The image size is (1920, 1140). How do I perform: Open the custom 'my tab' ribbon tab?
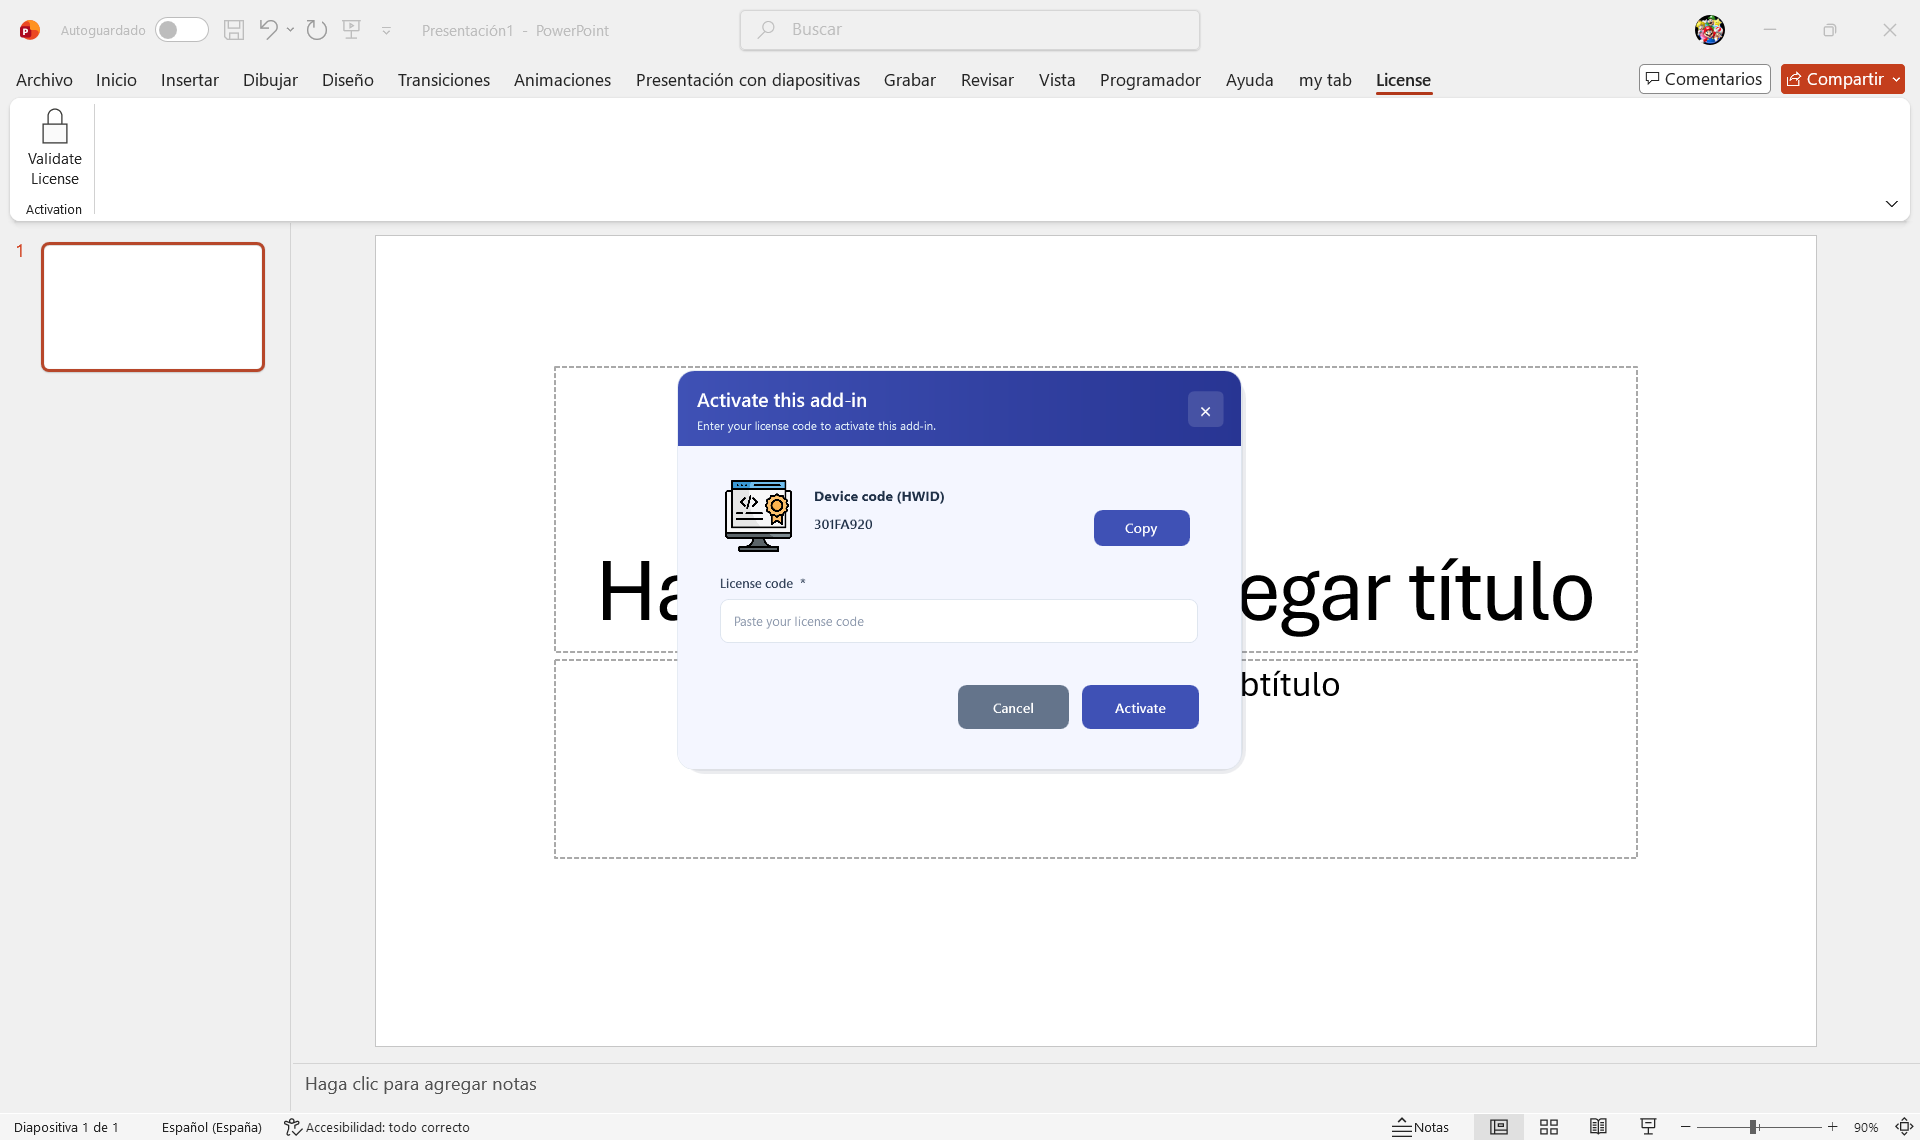tap(1325, 80)
